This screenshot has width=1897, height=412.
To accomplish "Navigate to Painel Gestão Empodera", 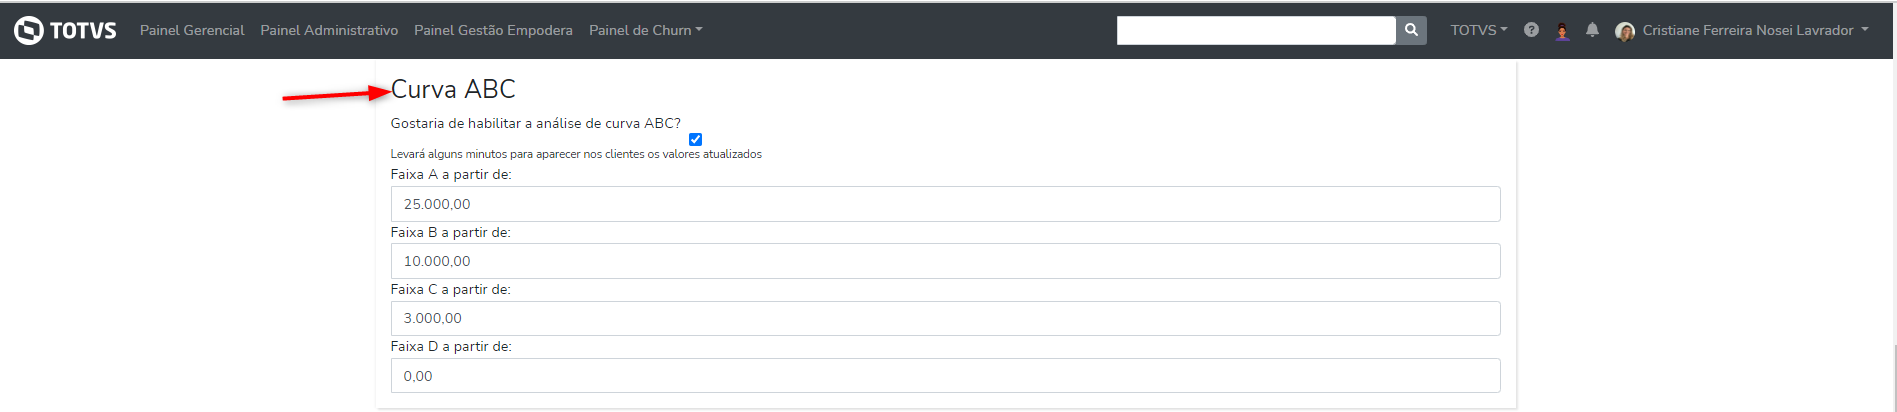I will pos(493,30).
